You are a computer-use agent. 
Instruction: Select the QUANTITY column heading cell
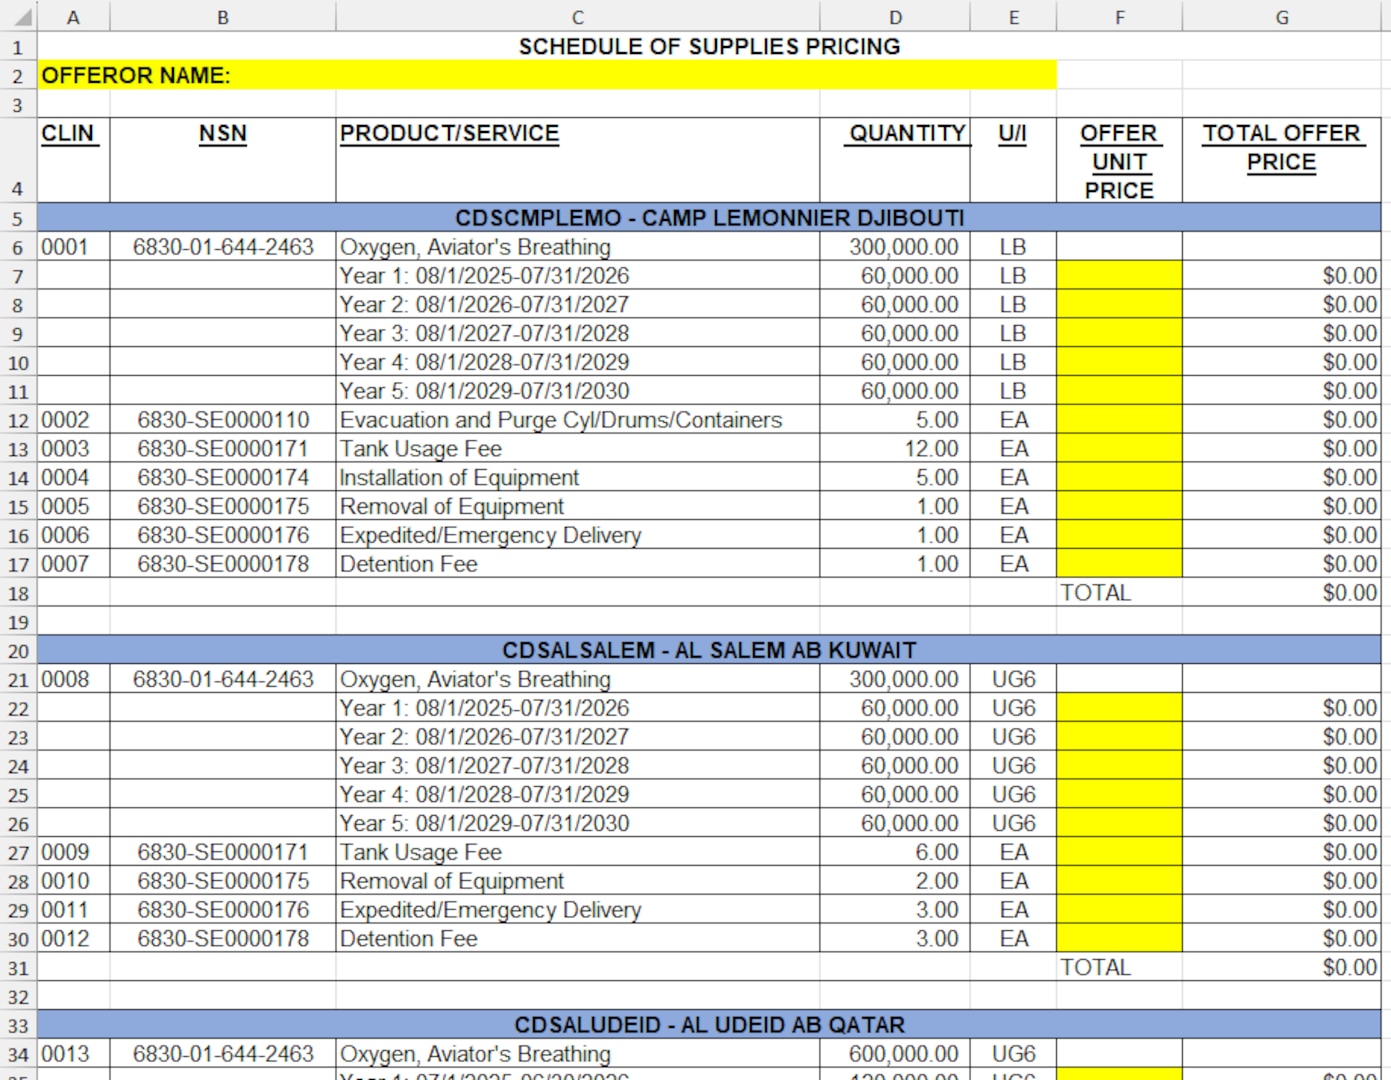[x=895, y=132]
